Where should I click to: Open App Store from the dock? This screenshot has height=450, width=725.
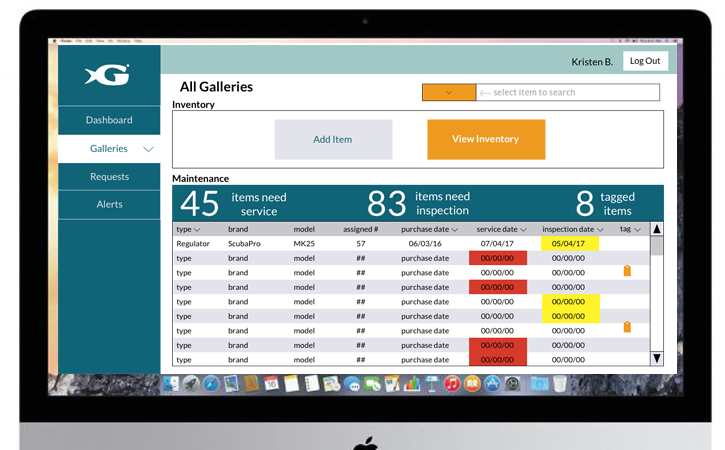[x=492, y=384]
